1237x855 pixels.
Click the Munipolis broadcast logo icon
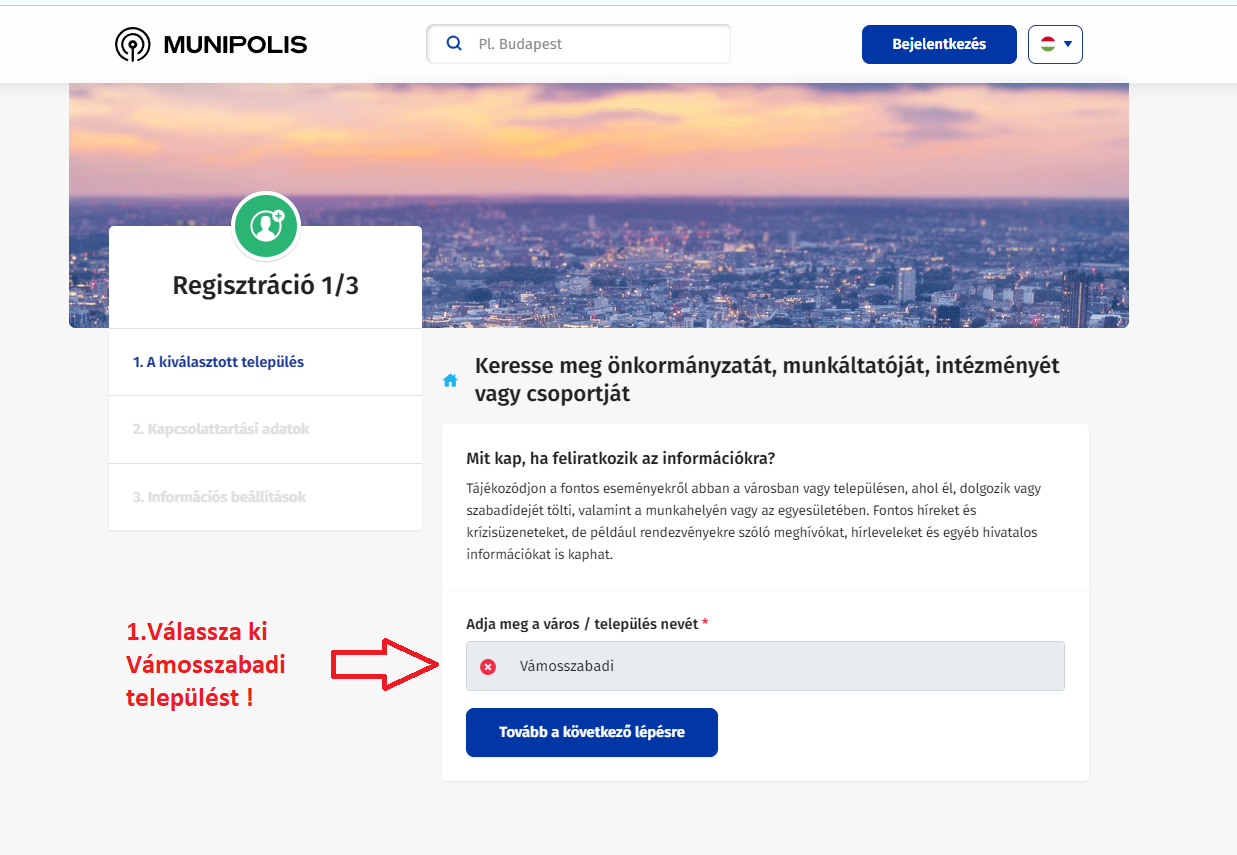tap(132, 45)
